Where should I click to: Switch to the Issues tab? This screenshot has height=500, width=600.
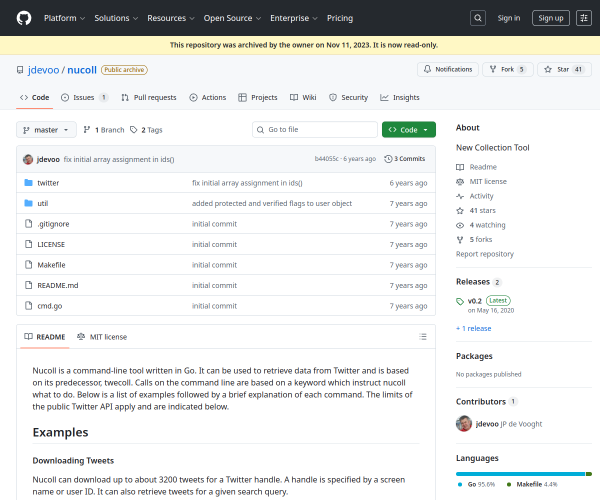click(84, 98)
